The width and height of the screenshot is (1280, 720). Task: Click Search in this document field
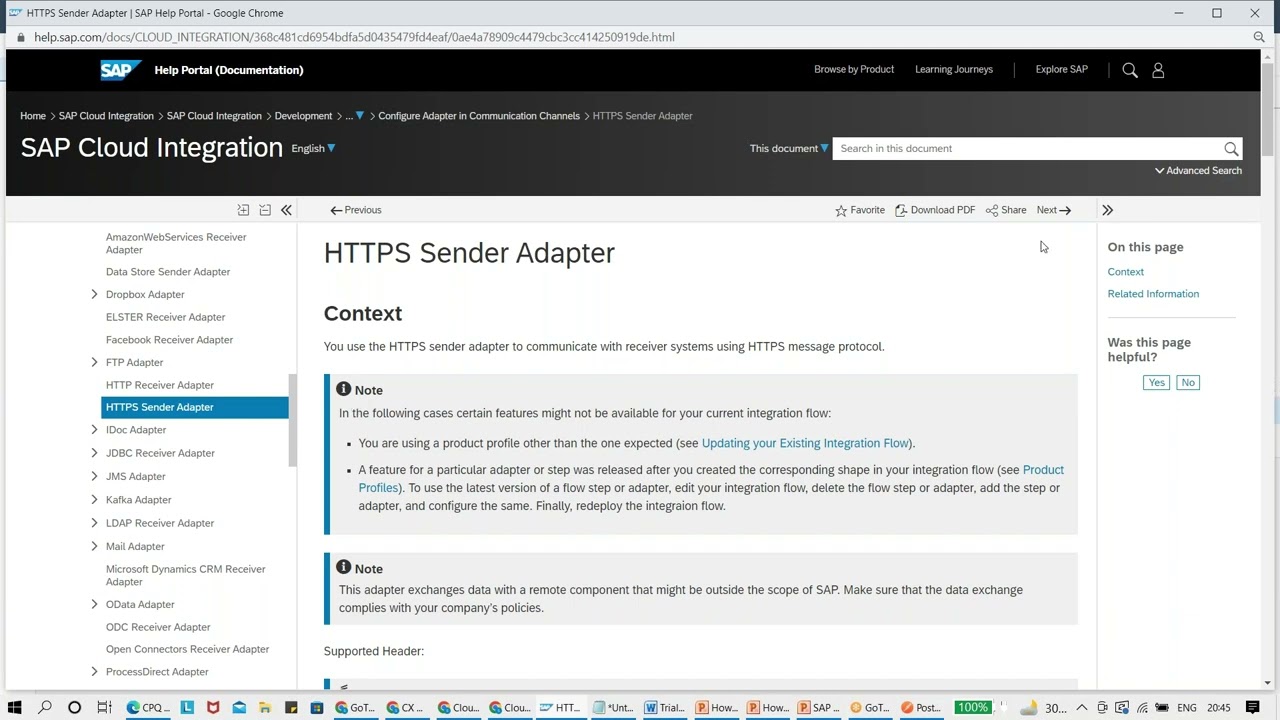1028,149
